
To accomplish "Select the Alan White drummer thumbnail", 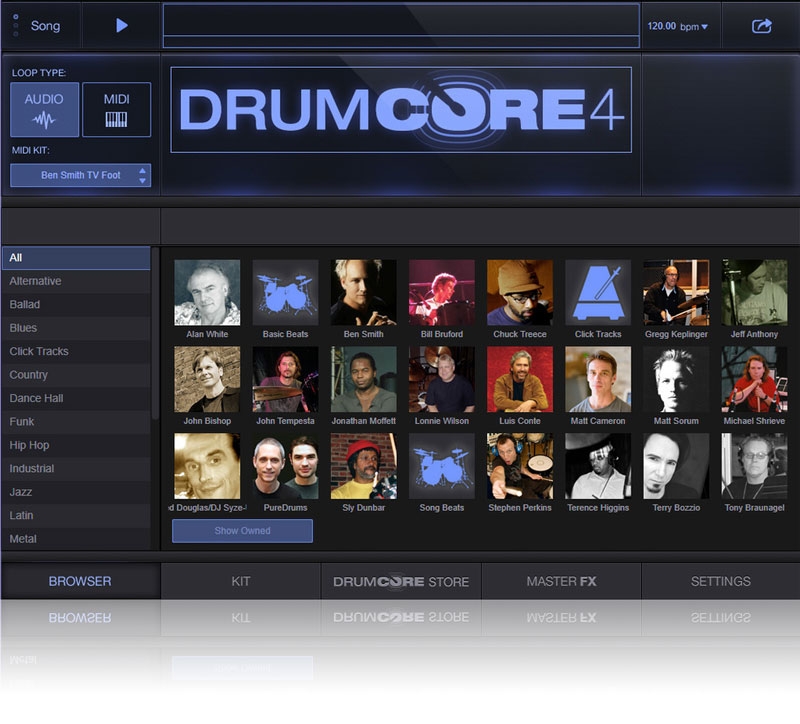I will 207,293.
